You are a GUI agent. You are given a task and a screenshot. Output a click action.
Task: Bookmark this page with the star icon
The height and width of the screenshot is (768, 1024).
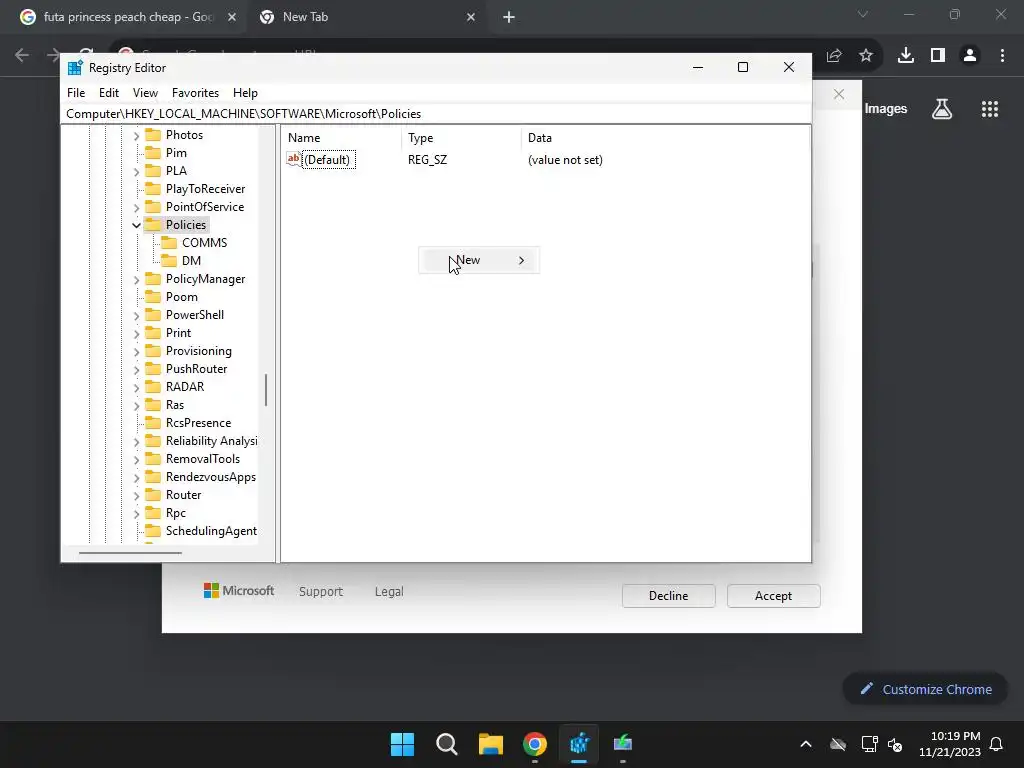click(866, 56)
